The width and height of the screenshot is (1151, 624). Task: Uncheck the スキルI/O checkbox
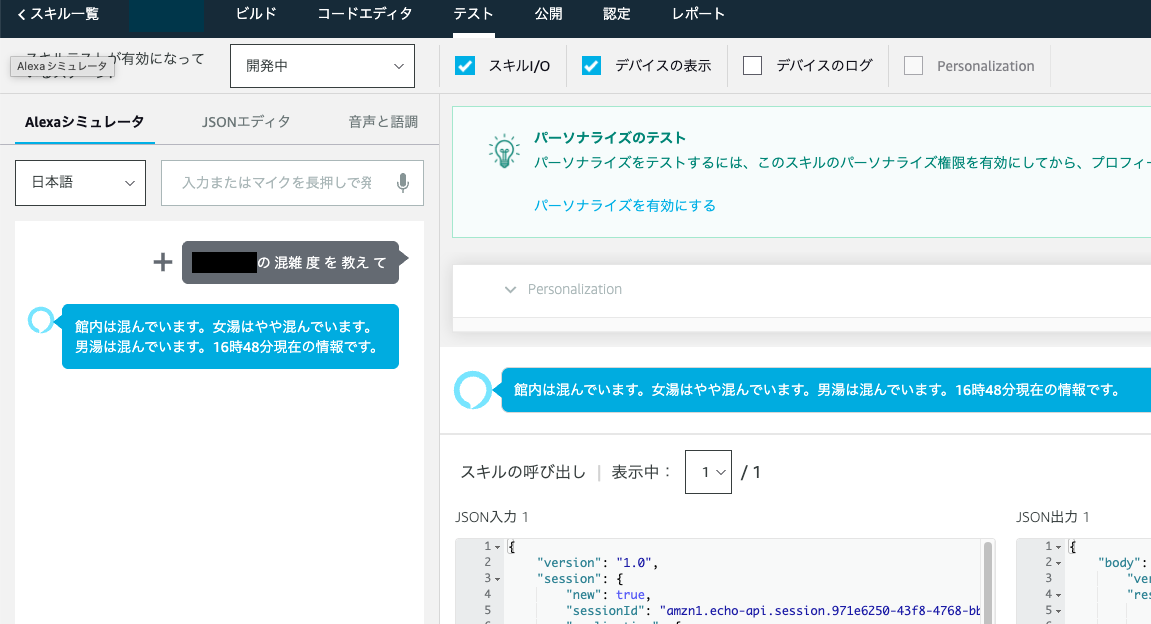[x=465, y=66]
